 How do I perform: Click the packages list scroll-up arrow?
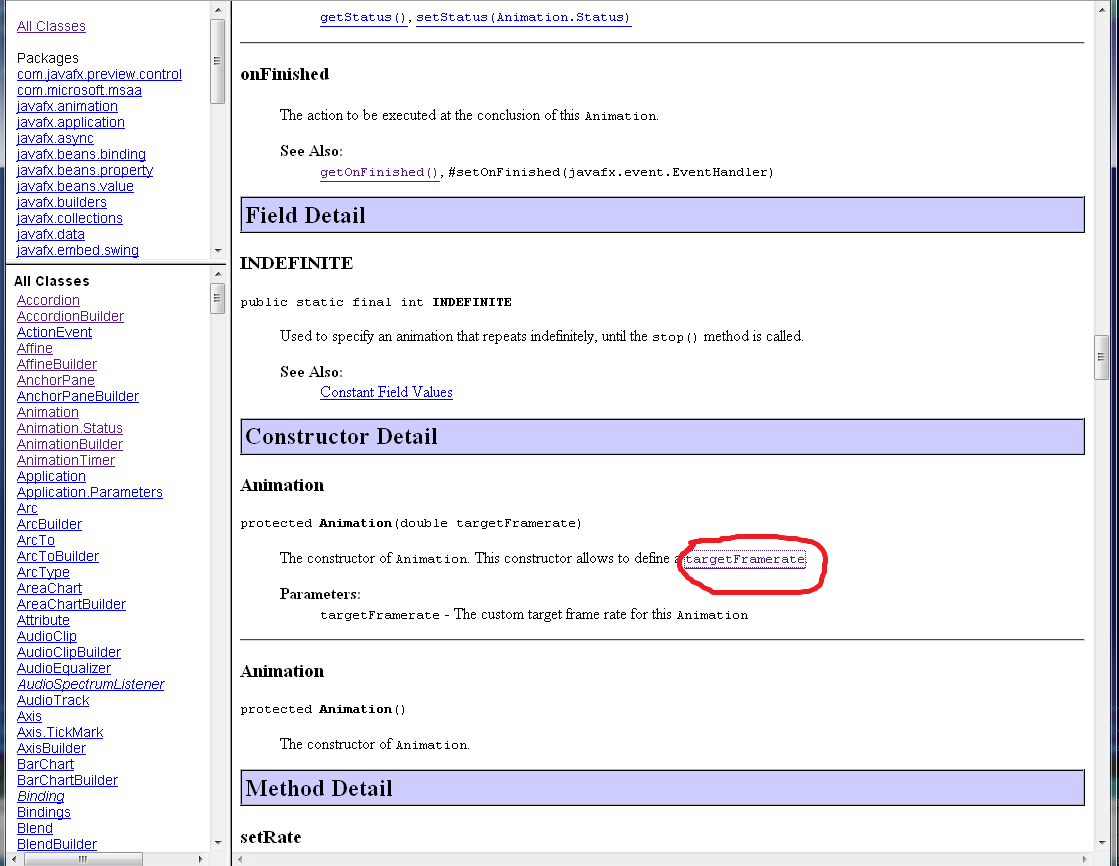coord(217,9)
